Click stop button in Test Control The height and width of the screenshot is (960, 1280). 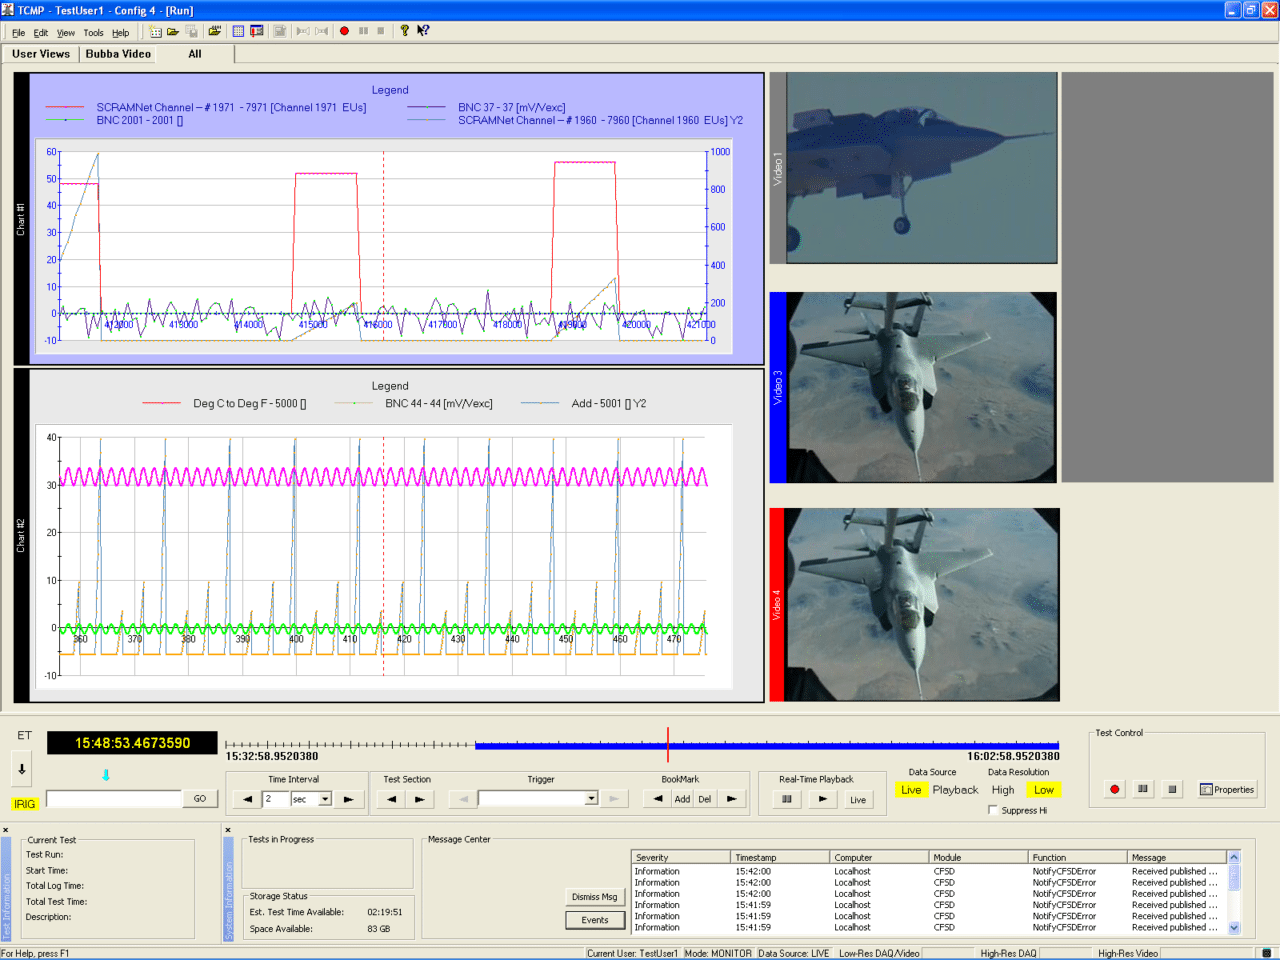[x=1172, y=789]
